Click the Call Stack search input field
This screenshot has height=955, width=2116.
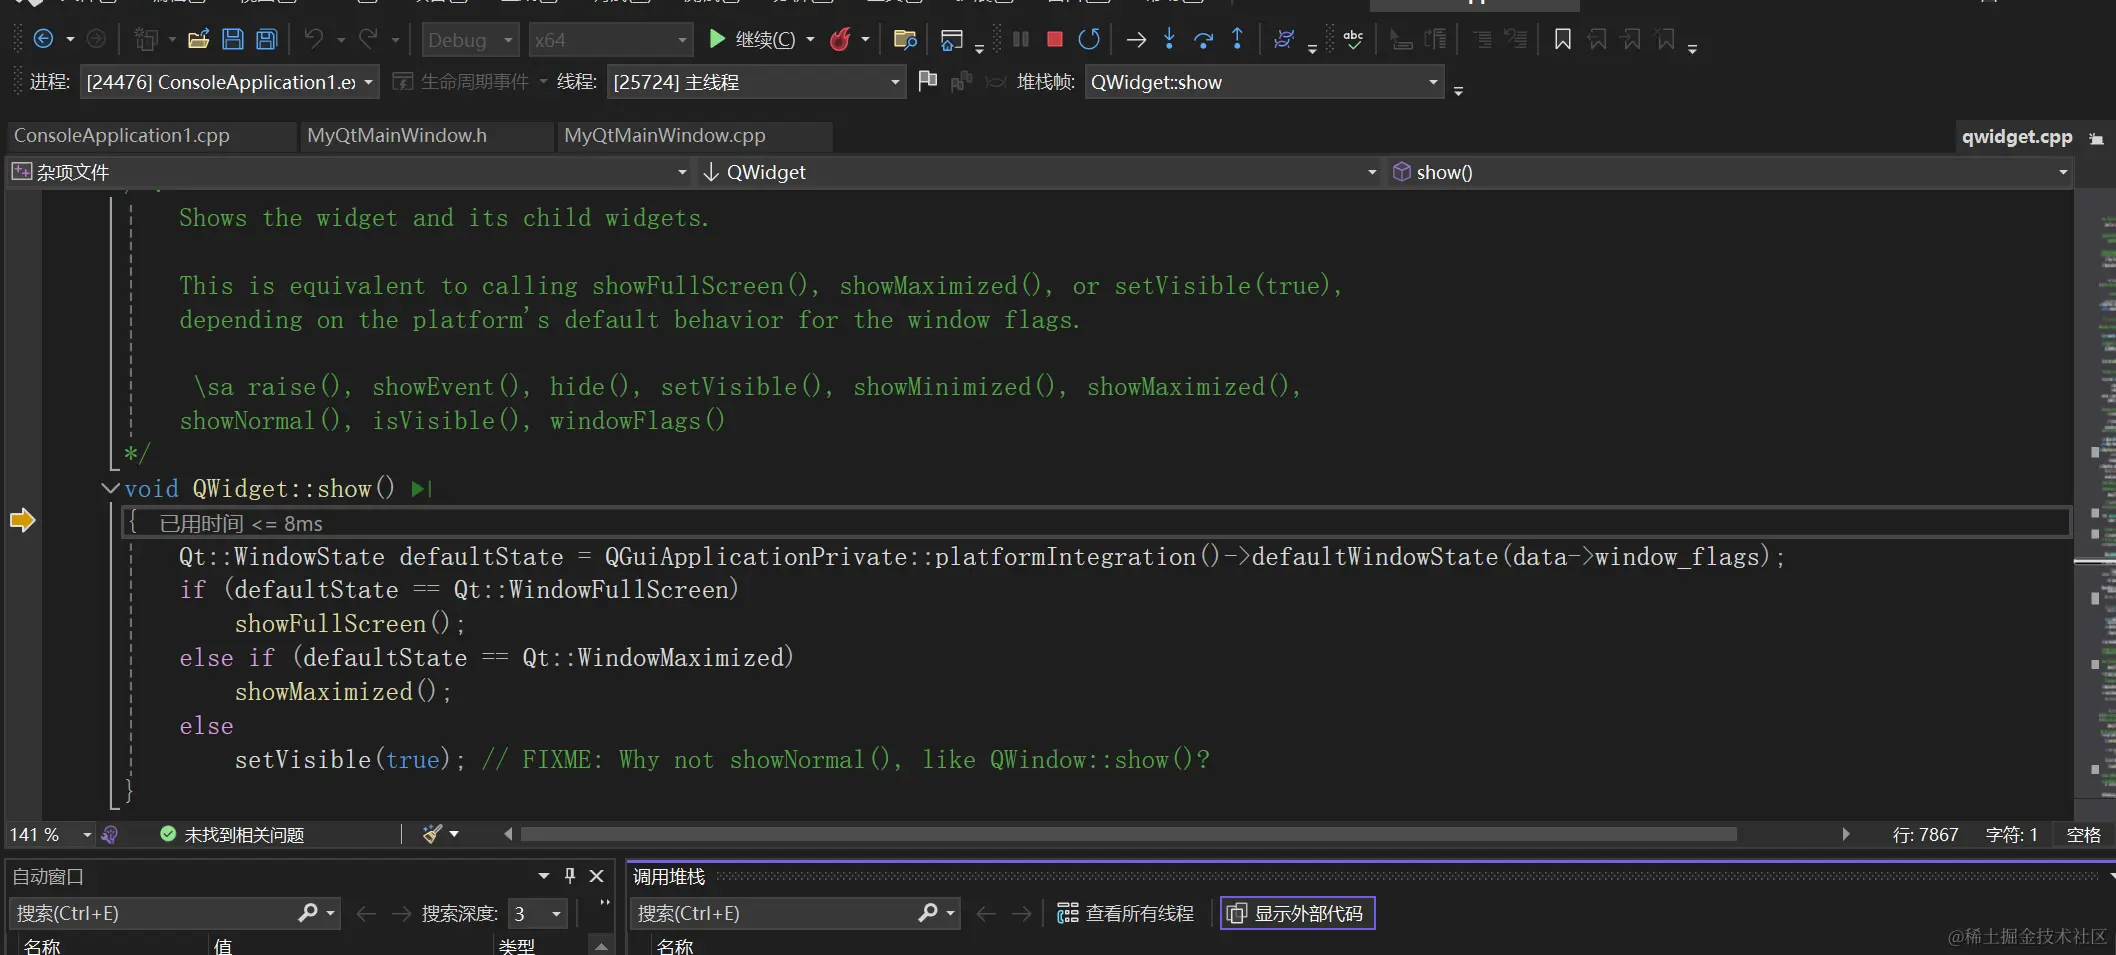pos(773,913)
